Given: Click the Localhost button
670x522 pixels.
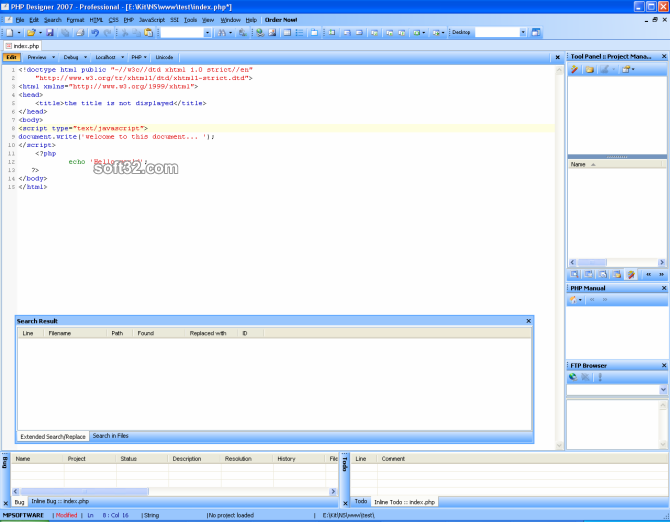Looking at the screenshot, I should click(x=105, y=57).
